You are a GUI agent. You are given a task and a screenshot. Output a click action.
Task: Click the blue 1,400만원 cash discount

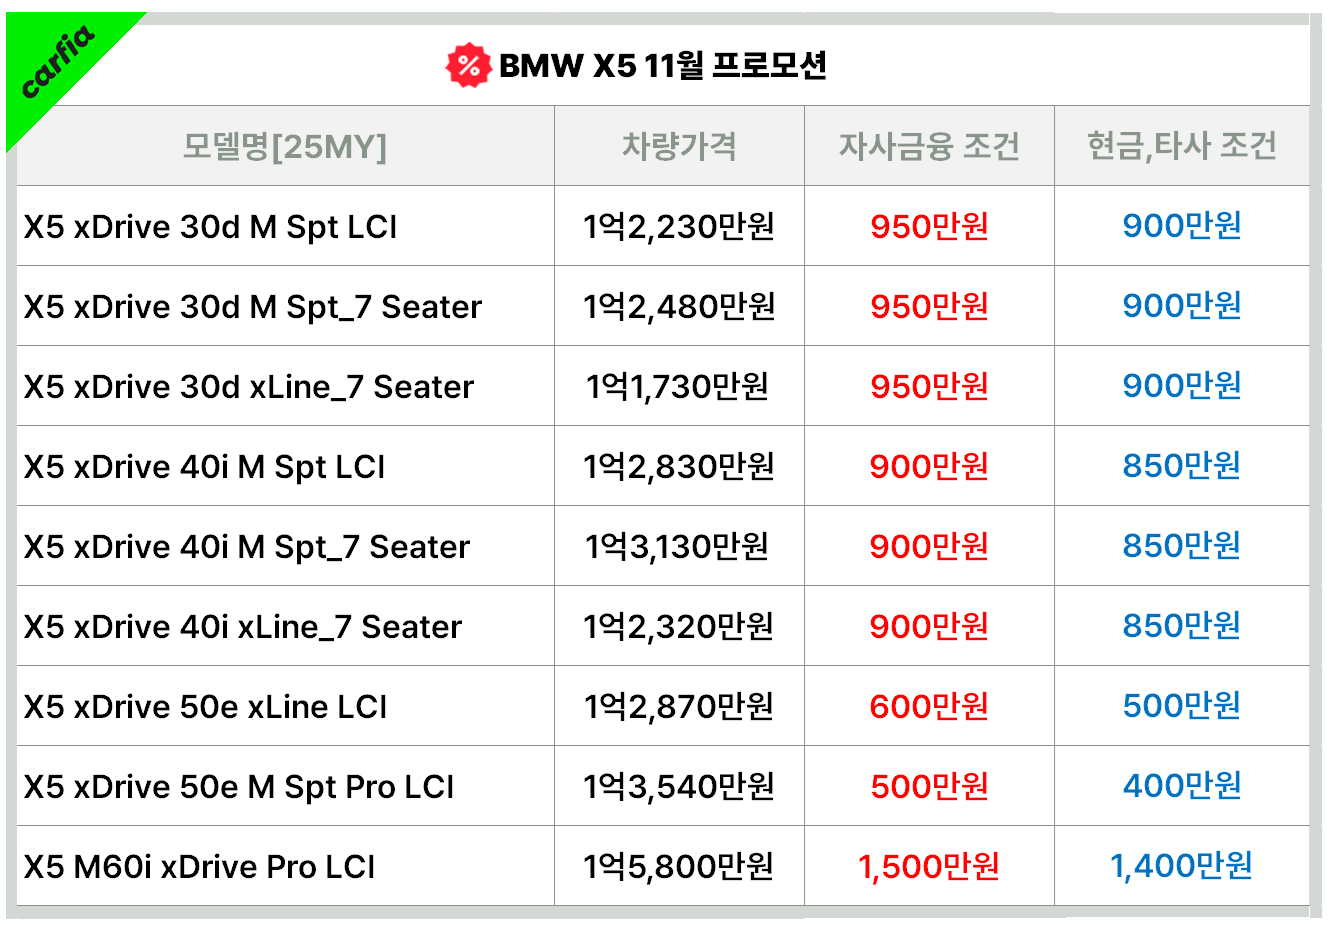(1181, 866)
